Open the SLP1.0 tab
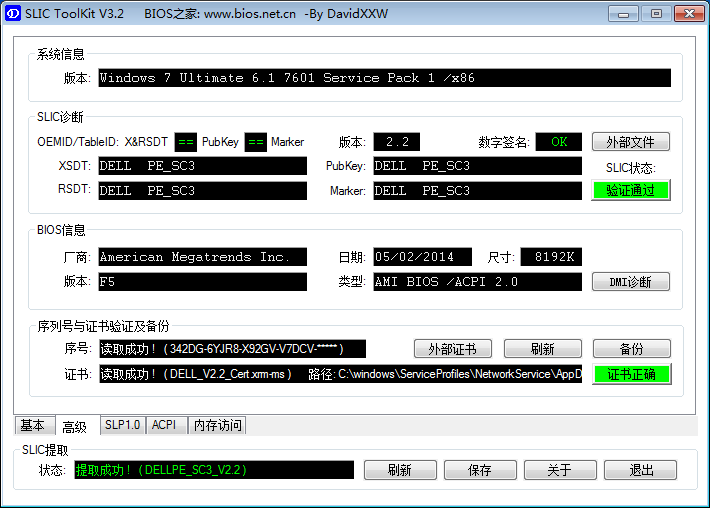 pos(122,425)
